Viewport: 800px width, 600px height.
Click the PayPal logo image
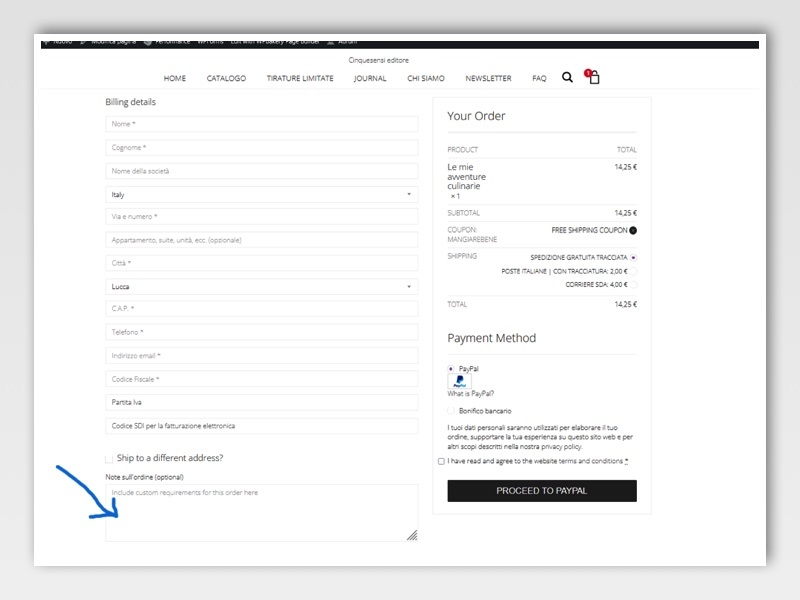click(460, 381)
